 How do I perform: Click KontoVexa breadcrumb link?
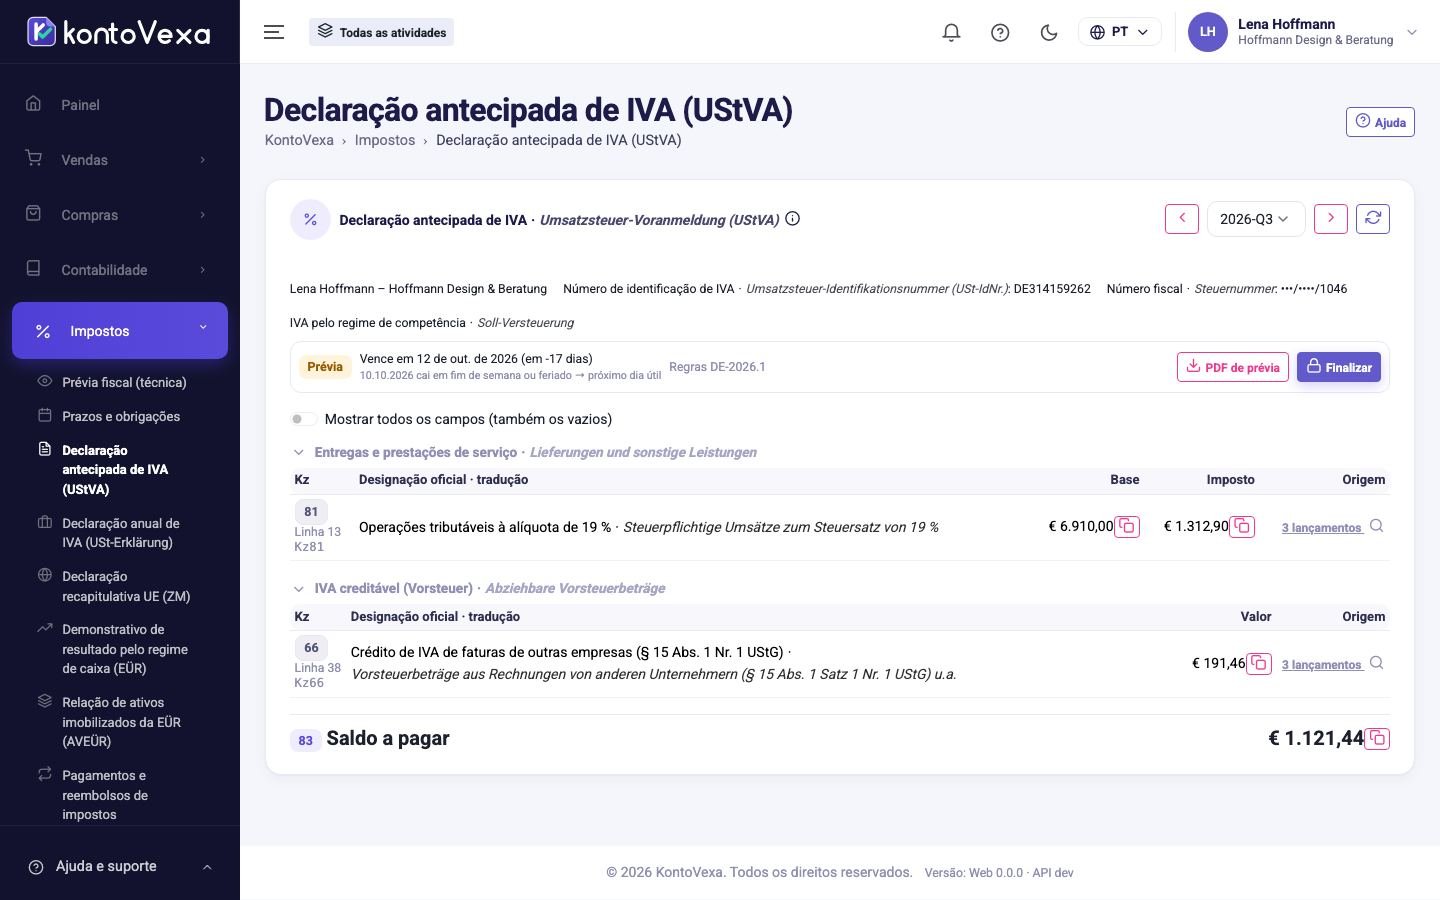click(299, 140)
